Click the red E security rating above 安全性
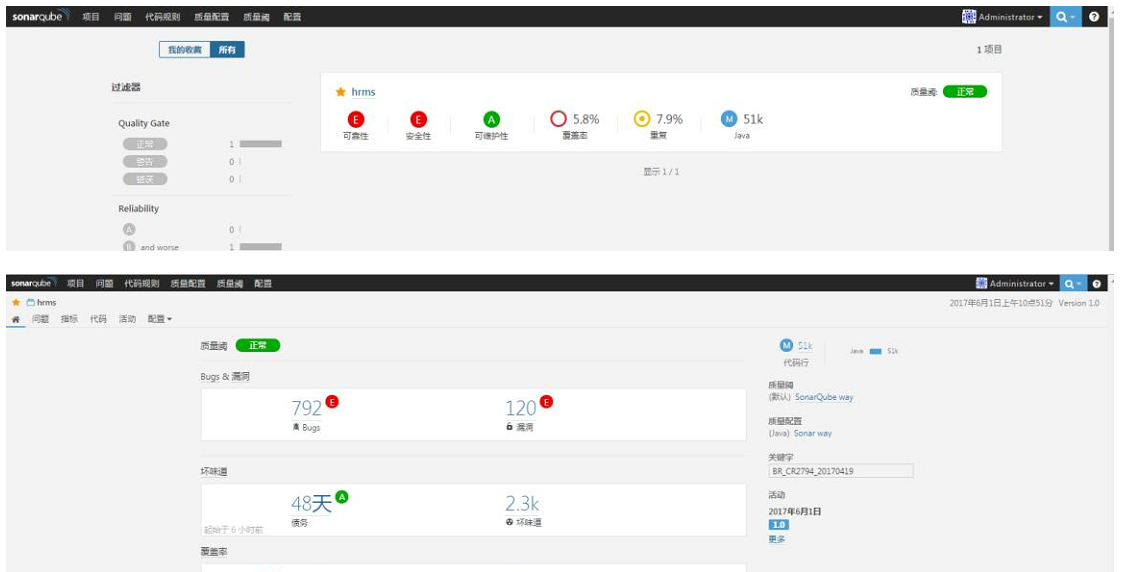1125x572 pixels. [418, 119]
